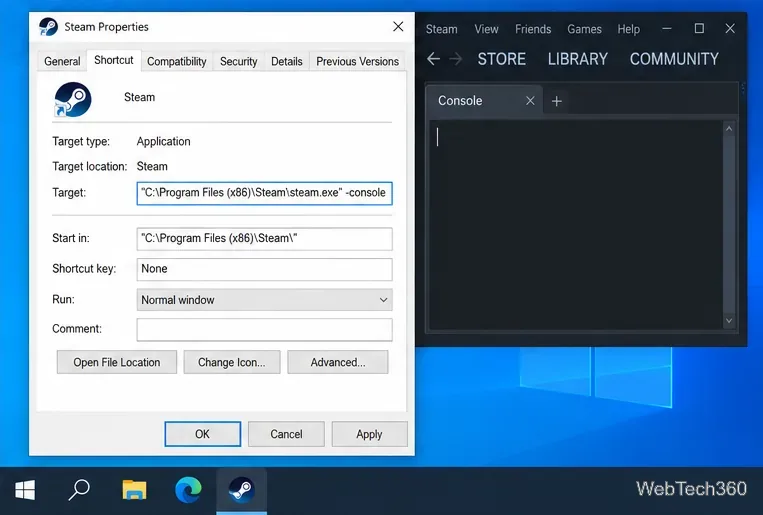
Task: Click the Steam taskbar icon
Action: pyautogui.click(x=241, y=490)
